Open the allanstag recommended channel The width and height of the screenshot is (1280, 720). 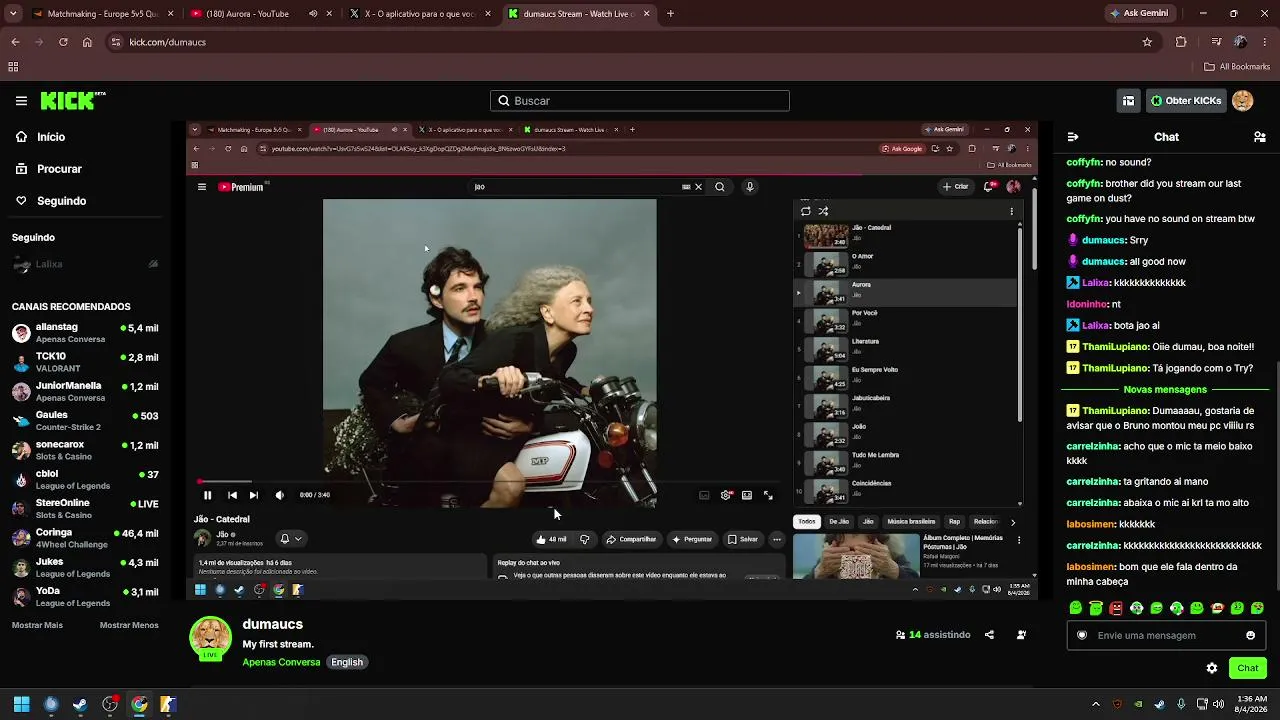[85, 333]
